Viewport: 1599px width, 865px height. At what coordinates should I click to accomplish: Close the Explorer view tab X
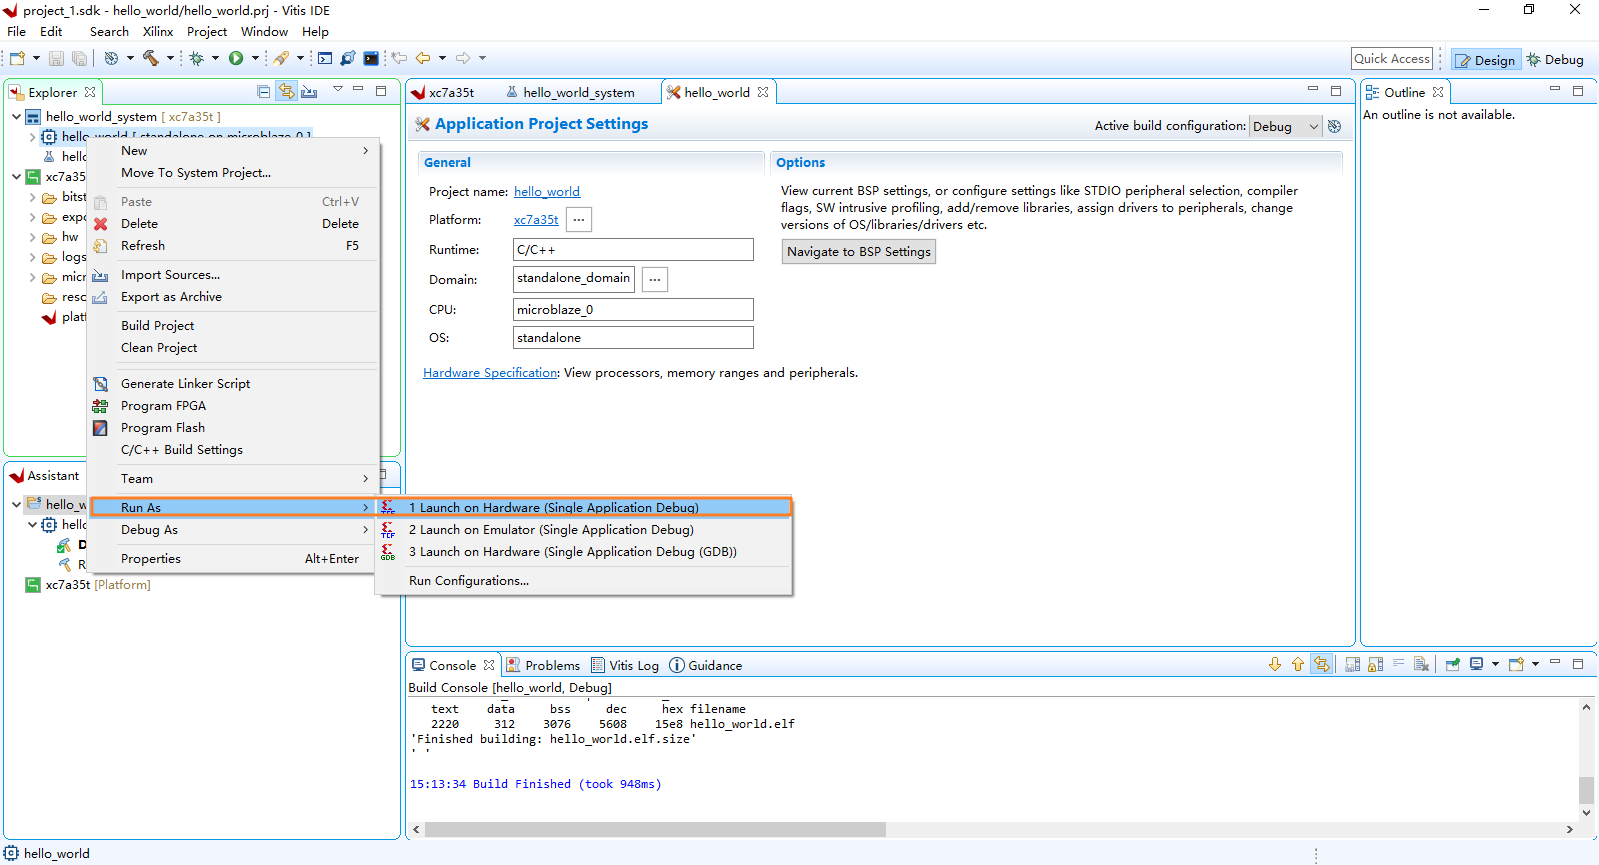(90, 92)
